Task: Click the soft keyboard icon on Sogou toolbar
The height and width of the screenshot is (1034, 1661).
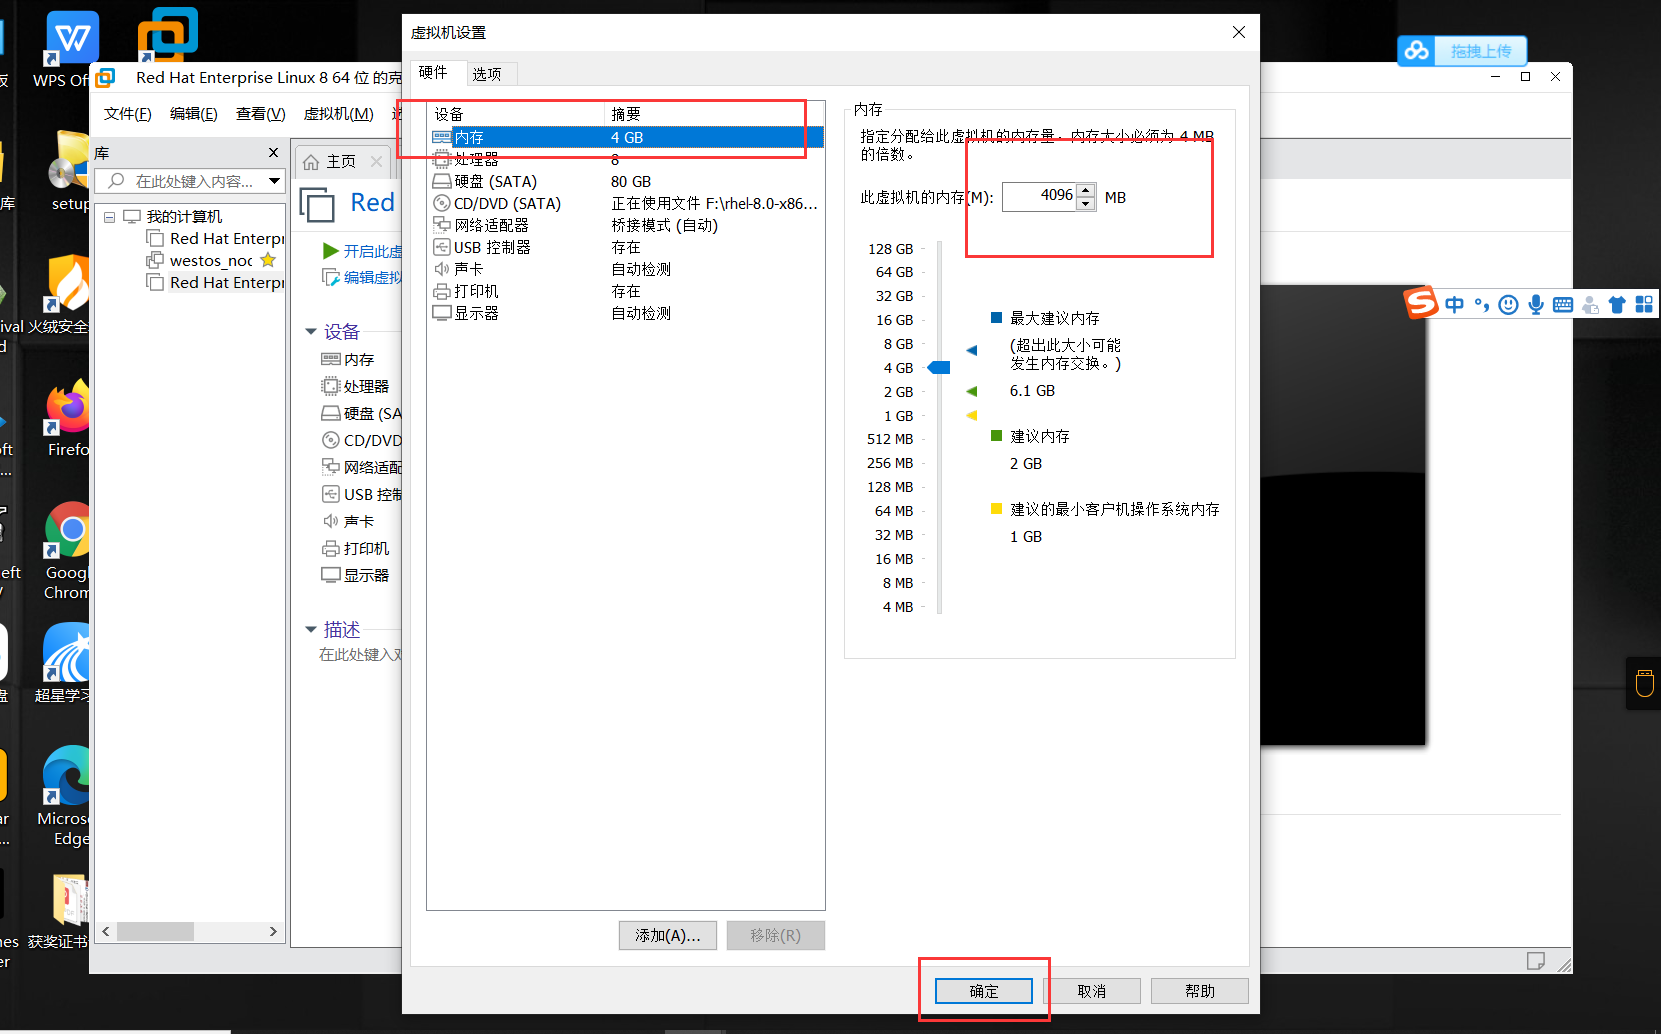Action: pyautogui.click(x=1563, y=305)
